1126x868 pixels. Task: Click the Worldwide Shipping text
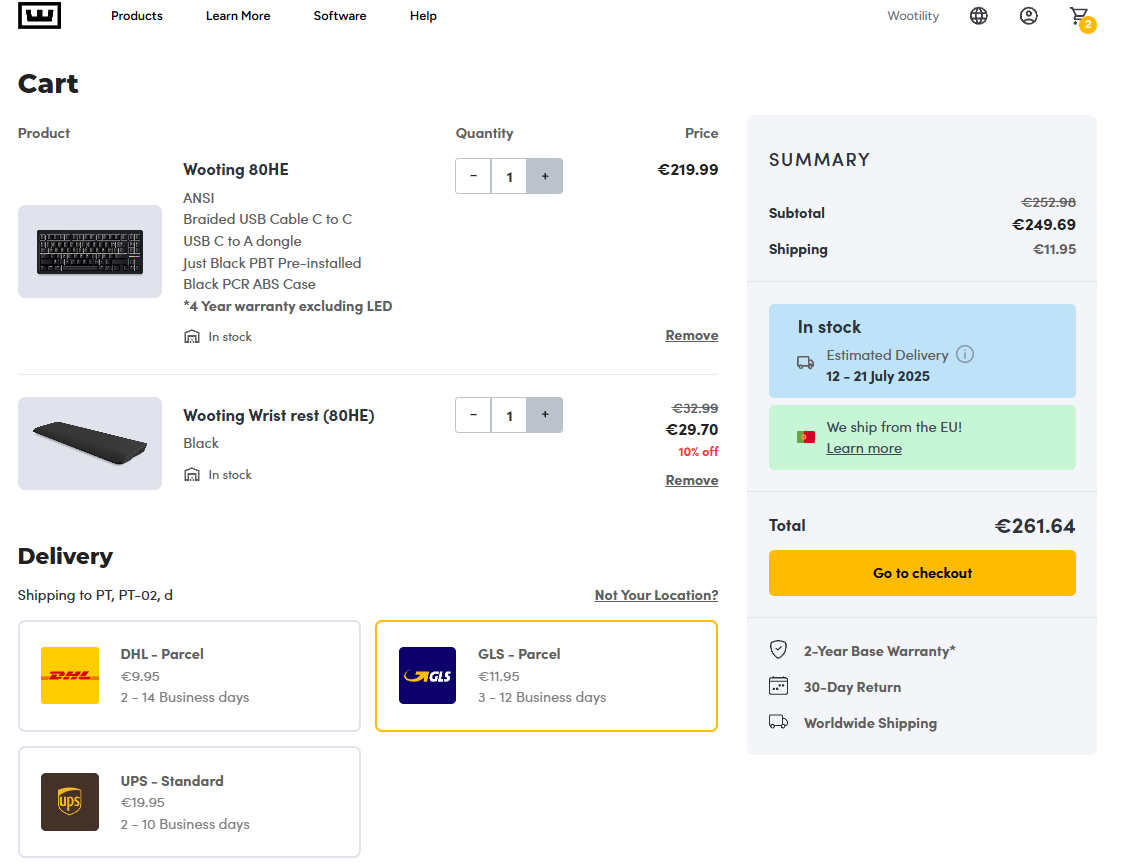point(870,723)
